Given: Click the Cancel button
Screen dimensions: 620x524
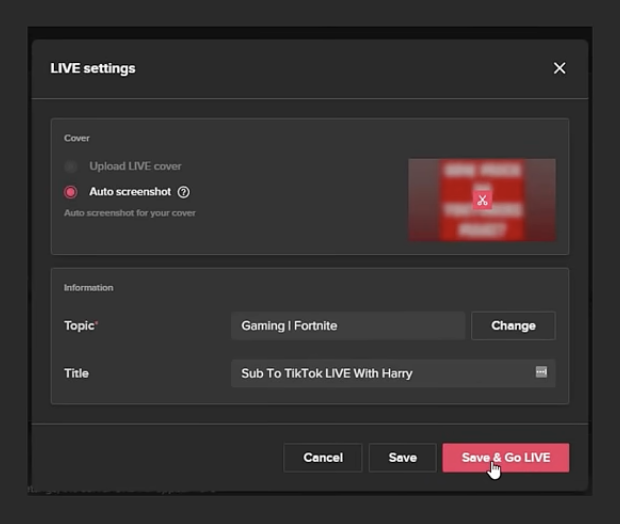Looking at the screenshot, I should point(323,458).
